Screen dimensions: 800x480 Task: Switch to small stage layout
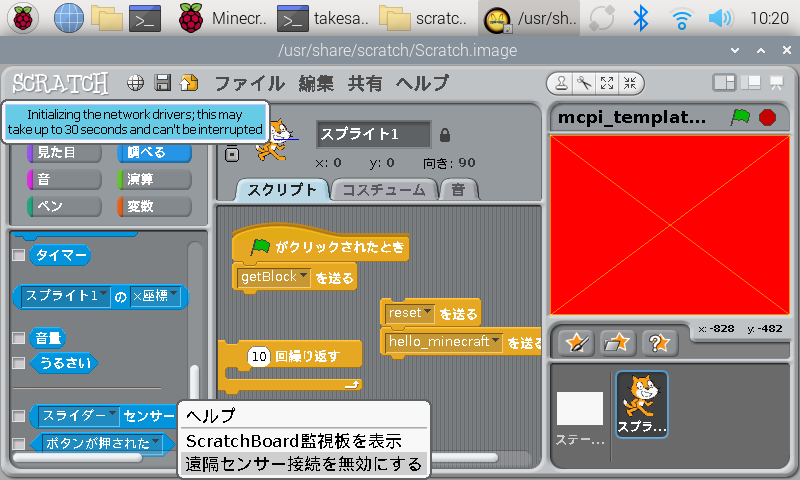click(x=724, y=83)
